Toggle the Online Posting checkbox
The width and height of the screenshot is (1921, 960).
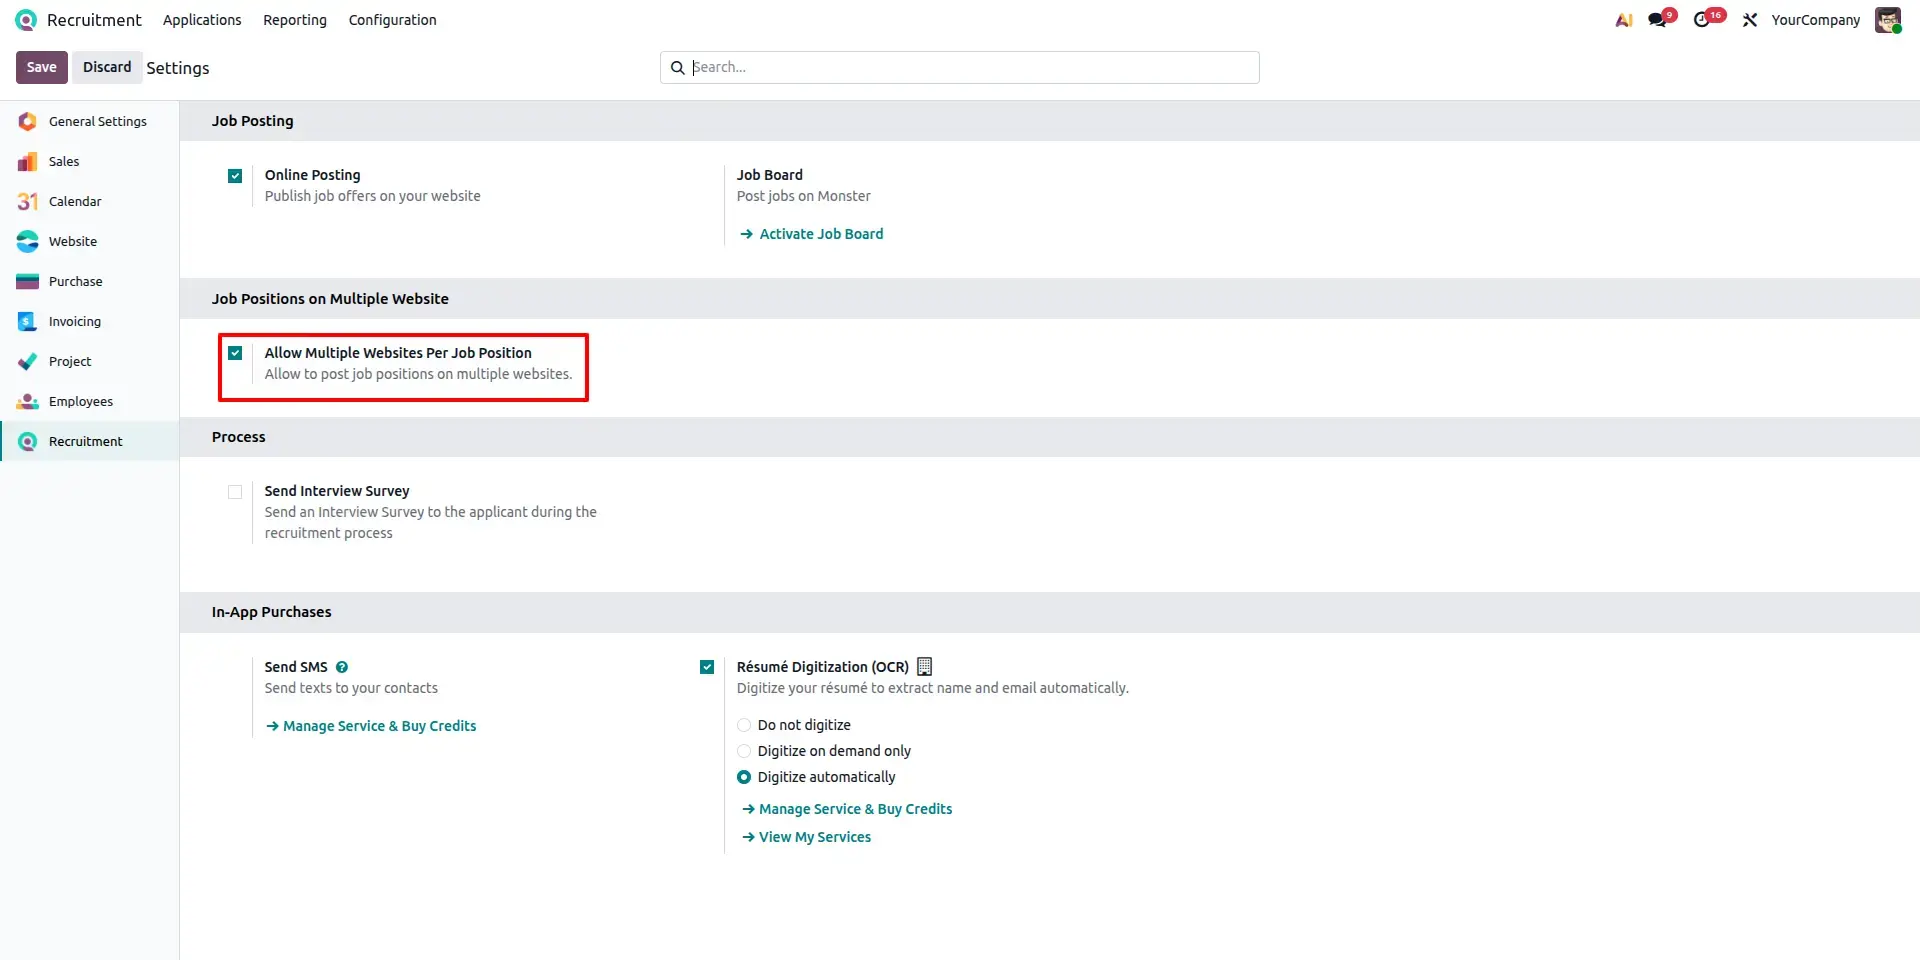coord(235,176)
